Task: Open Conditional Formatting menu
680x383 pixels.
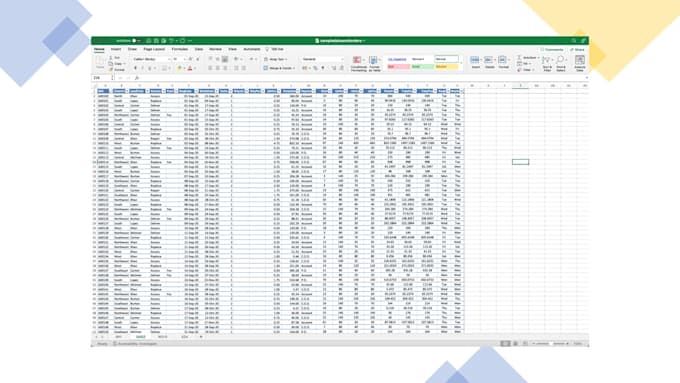Action: point(358,64)
